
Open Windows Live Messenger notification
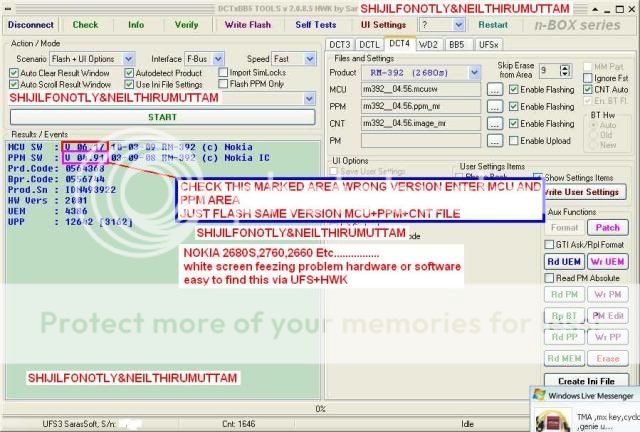pyautogui.click(x=585, y=409)
